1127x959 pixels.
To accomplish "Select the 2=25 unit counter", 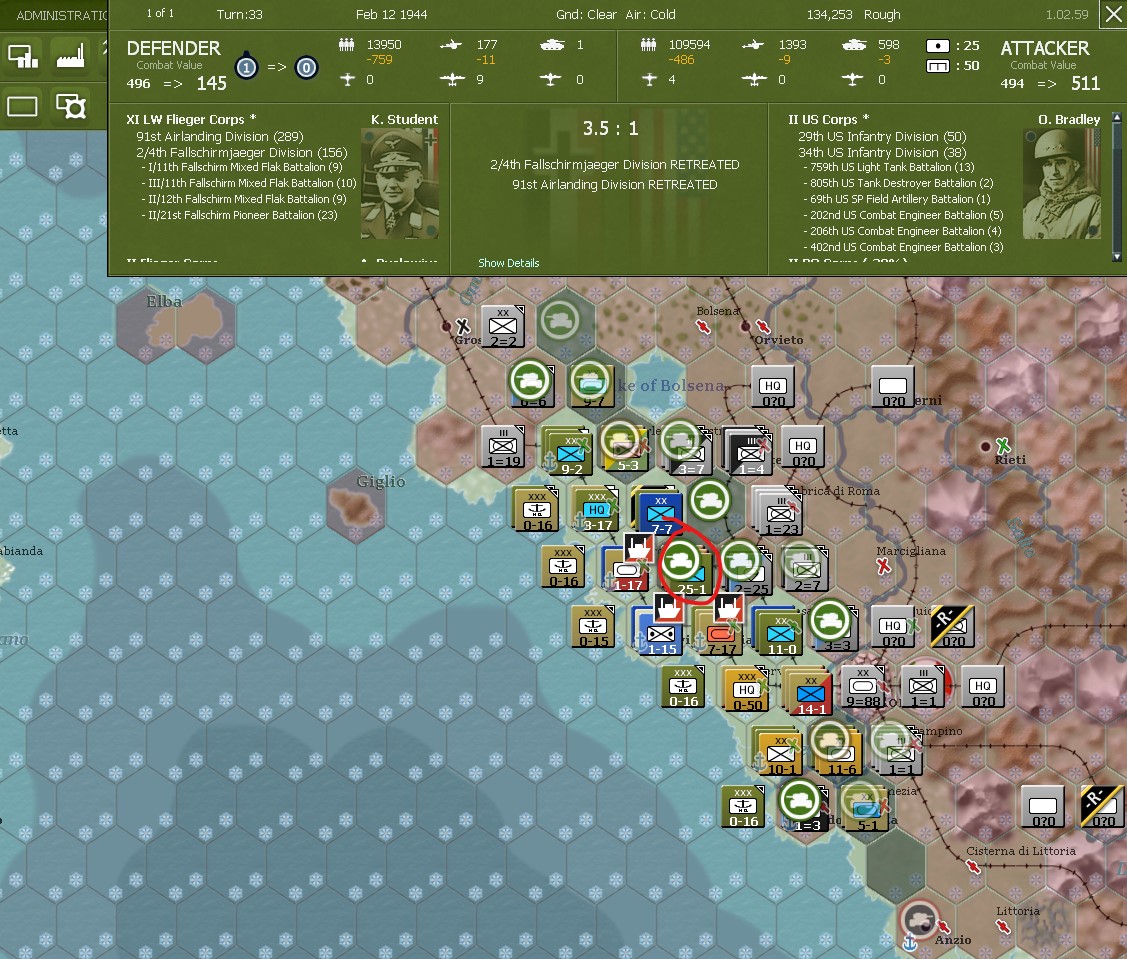I will pos(750,574).
